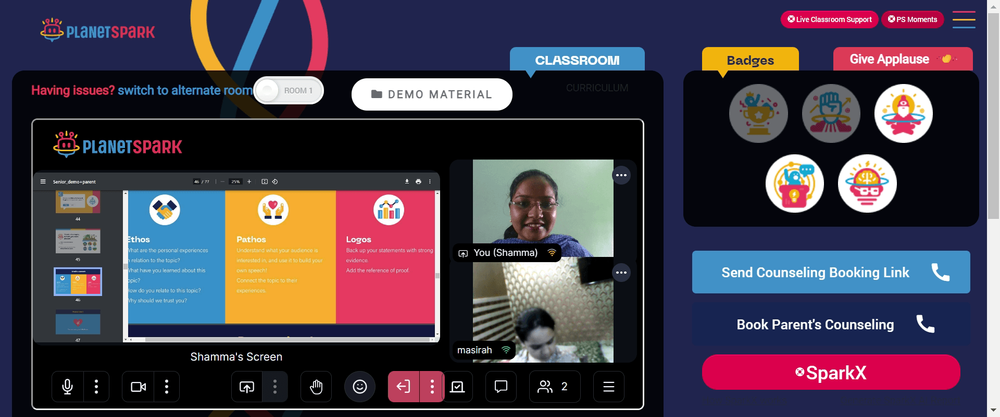Screen dimensions: 1000x417
Task: Open options menu on Shamma's video tile
Action: coord(621,175)
